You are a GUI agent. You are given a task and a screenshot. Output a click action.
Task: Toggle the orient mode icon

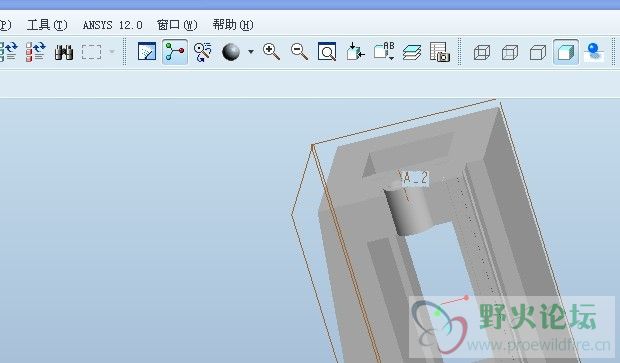pyautogui.click(x=203, y=52)
